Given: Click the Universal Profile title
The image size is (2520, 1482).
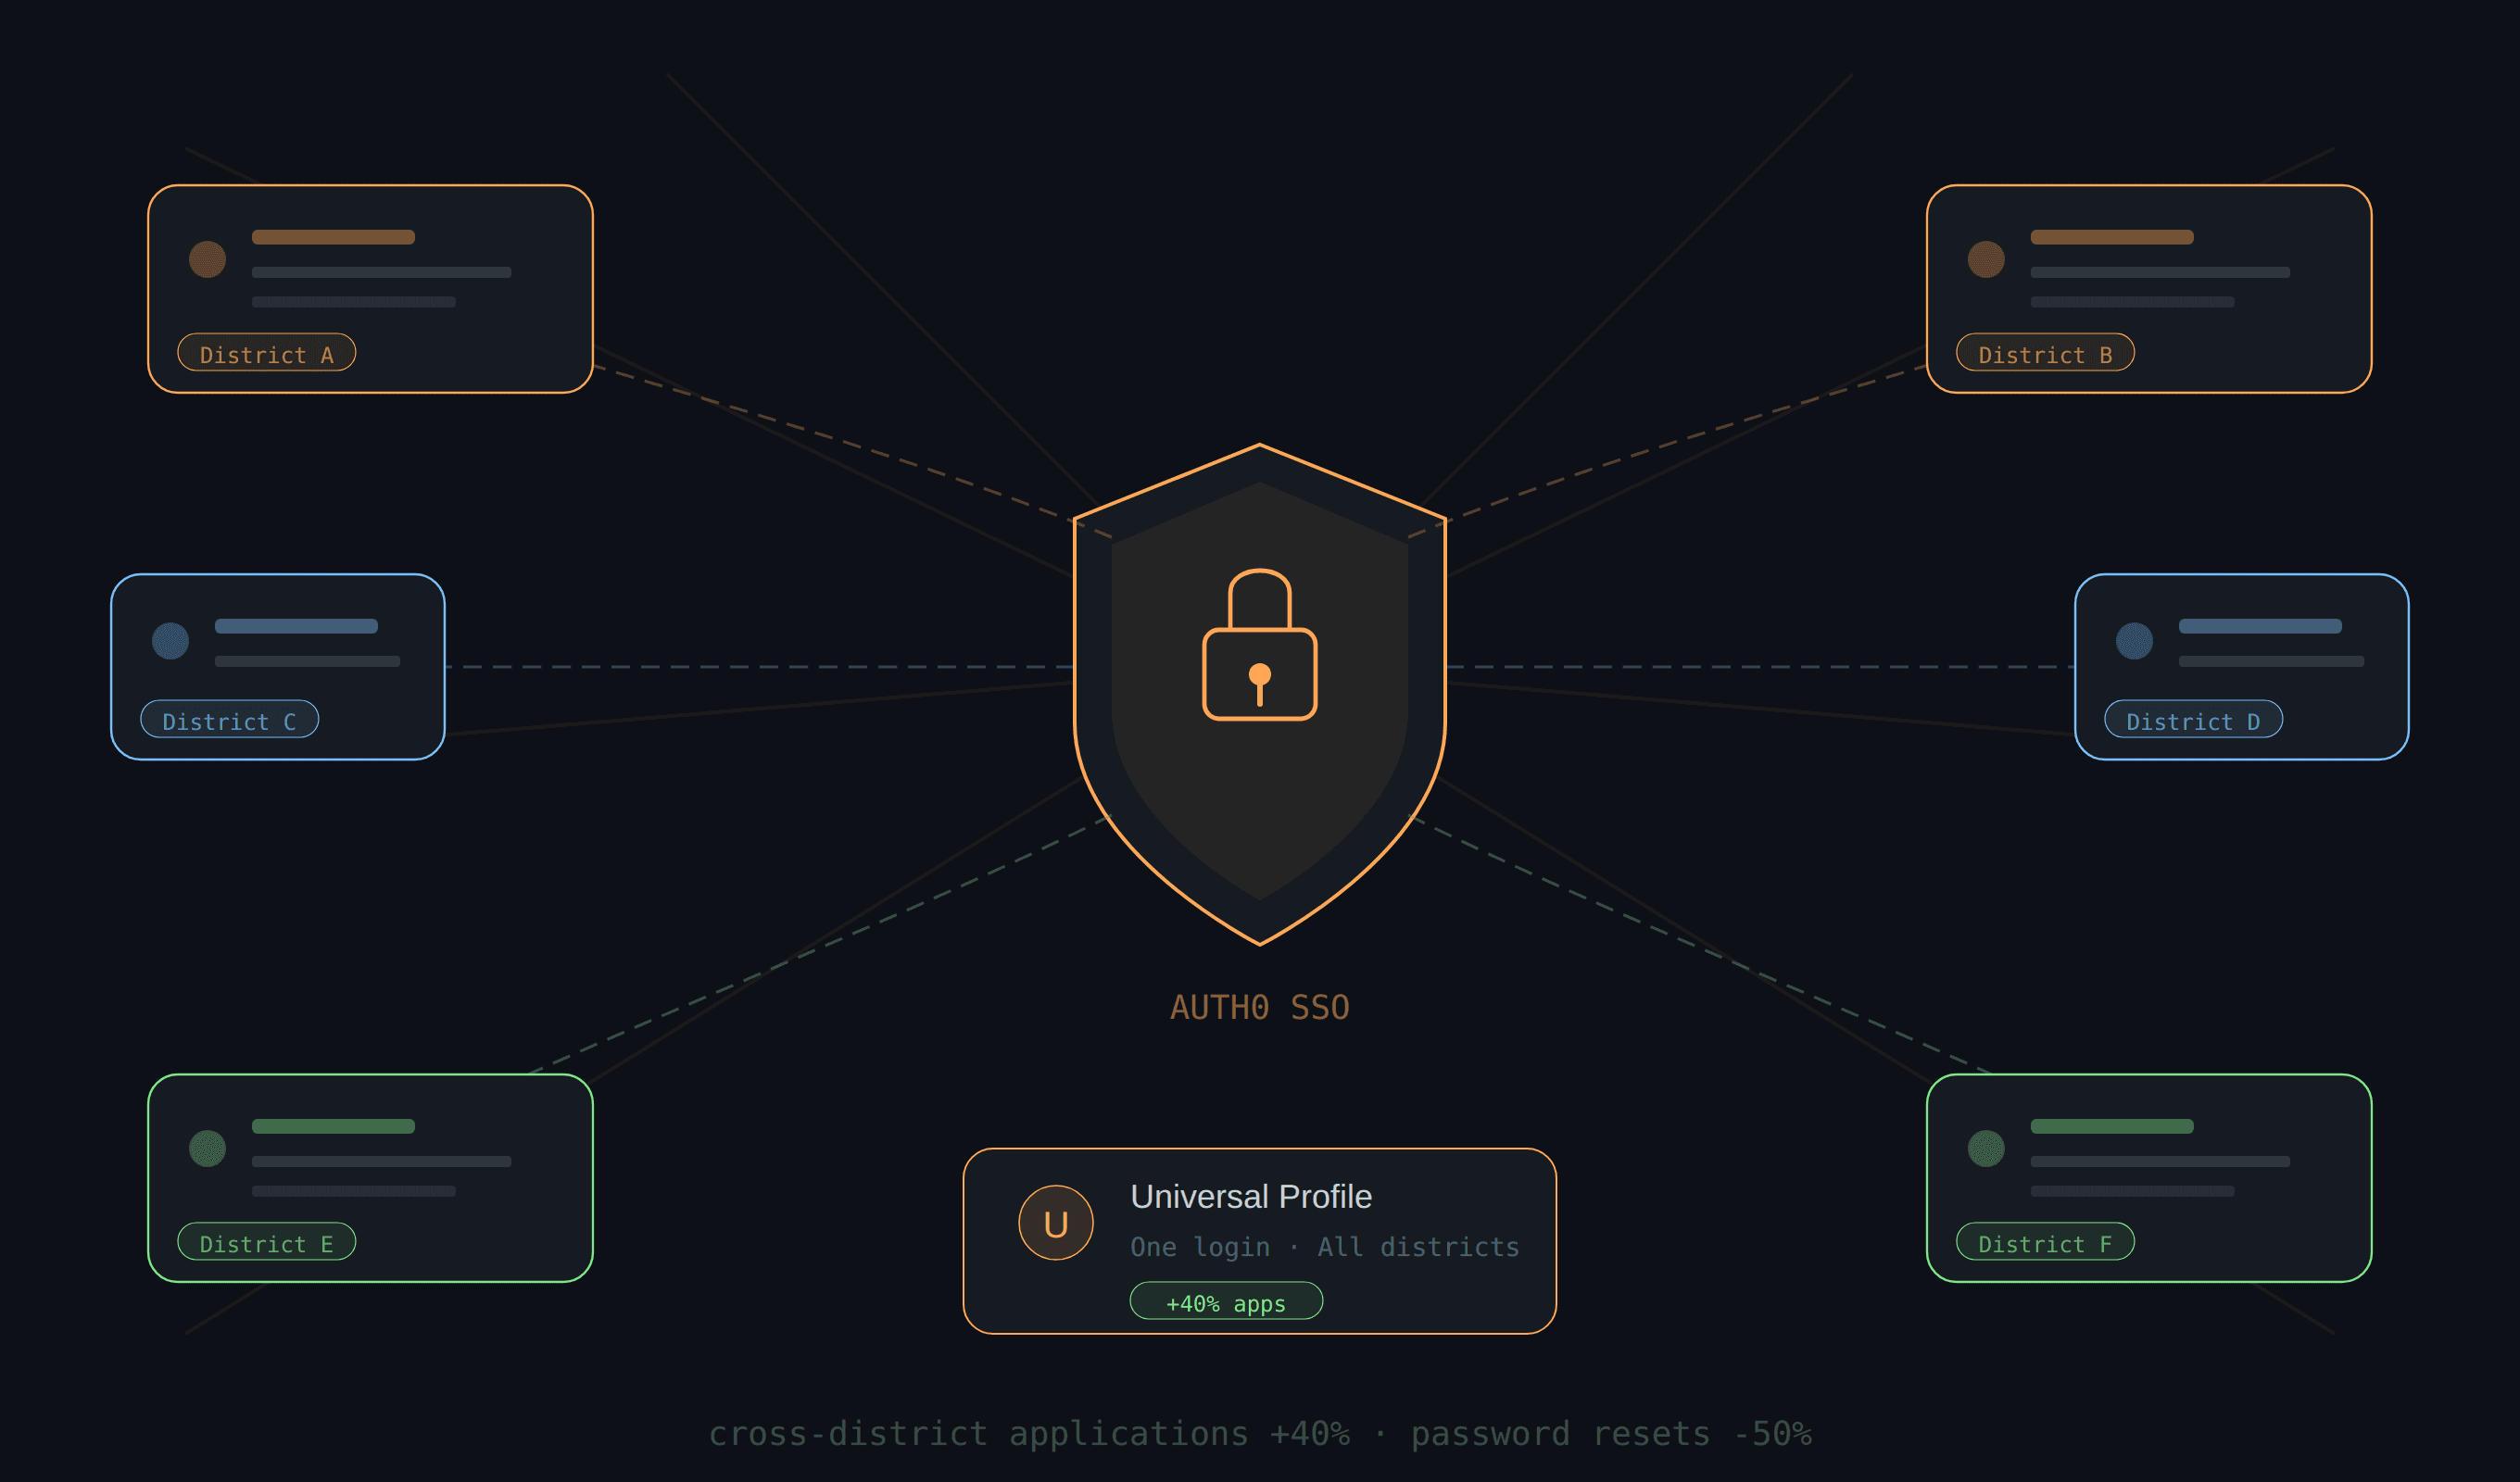Looking at the screenshot, I should (1251, 1197).
